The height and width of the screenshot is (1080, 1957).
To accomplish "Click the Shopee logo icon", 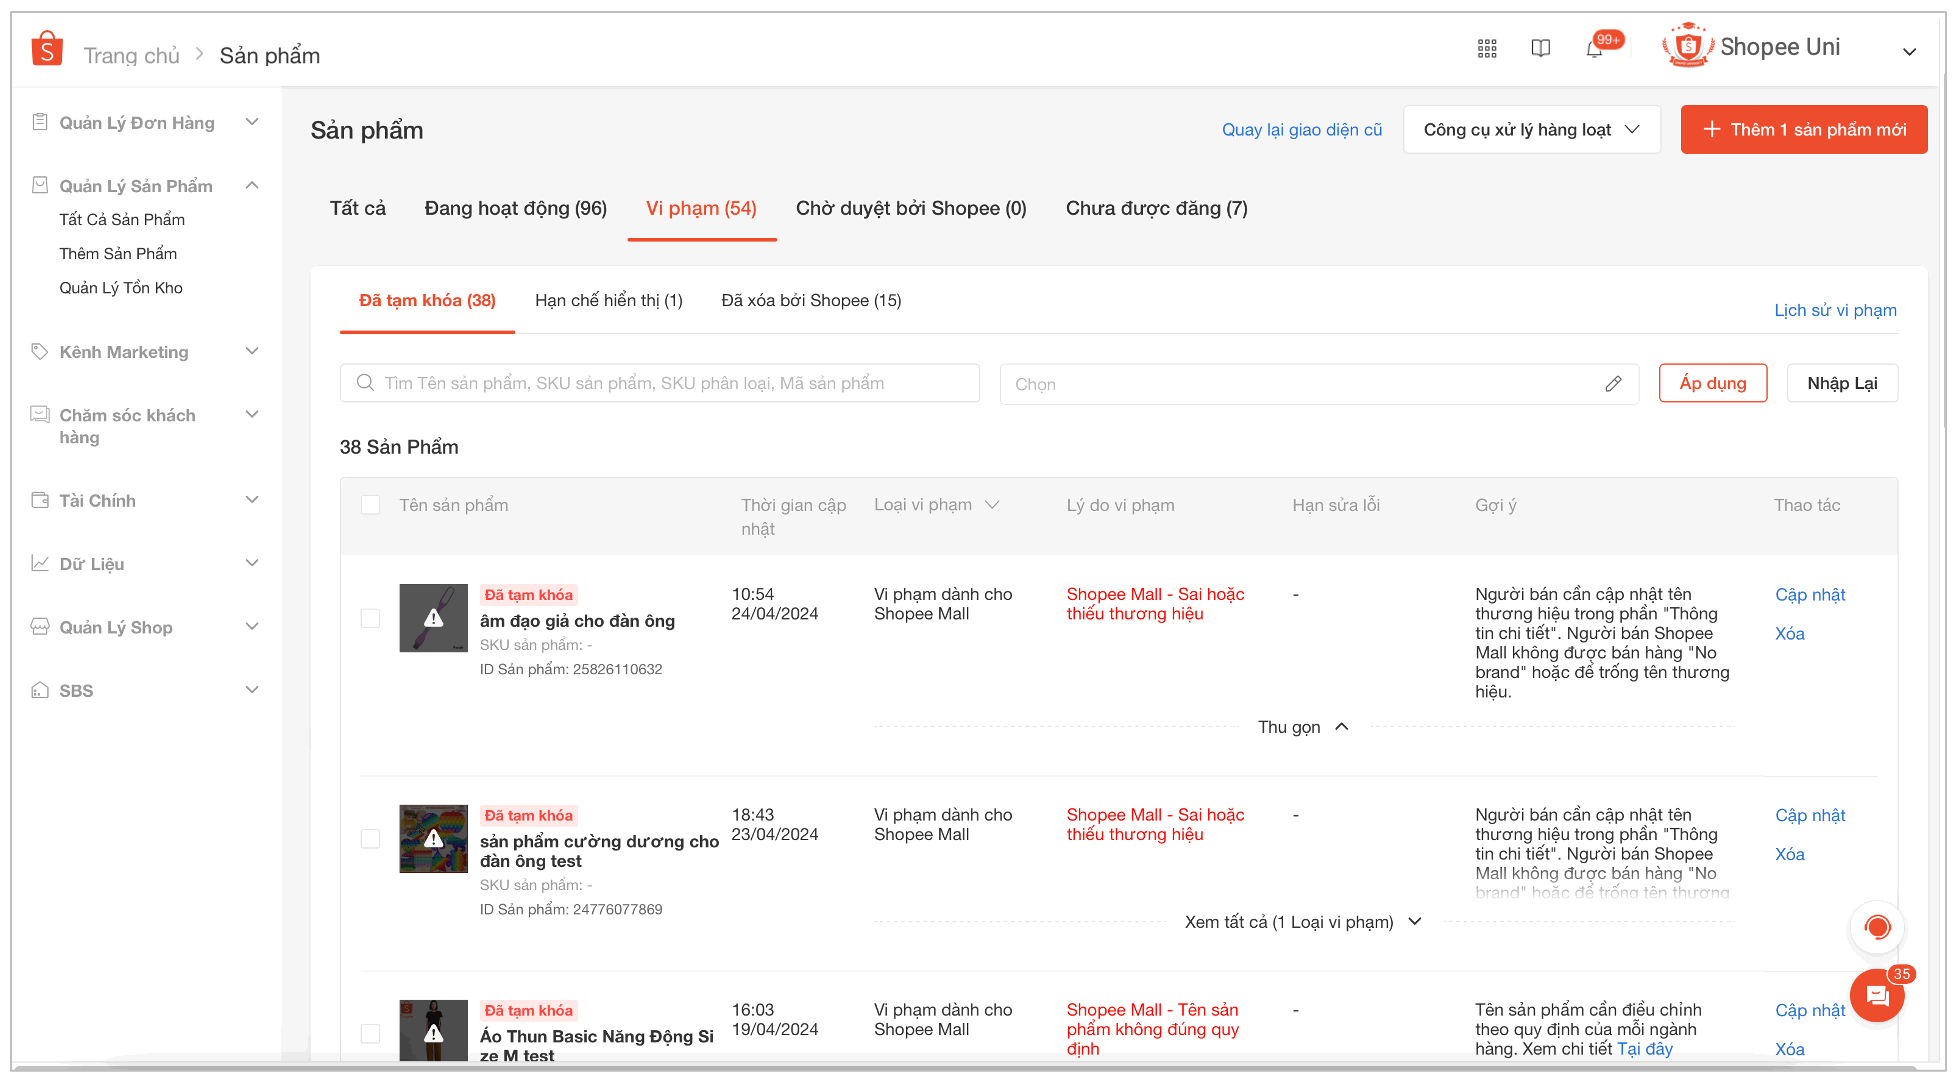I will tap(46, 48).
